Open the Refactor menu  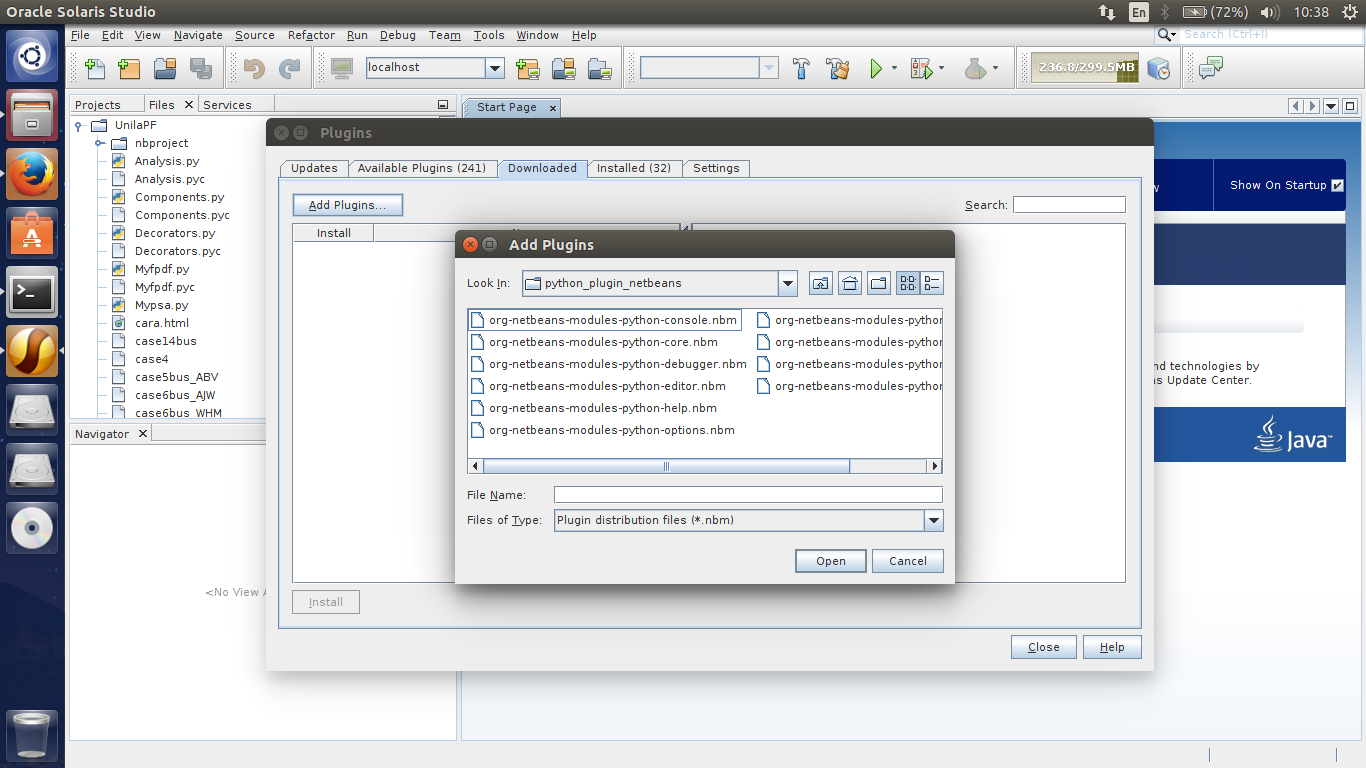pyautogui.click(x=311, y=35)
